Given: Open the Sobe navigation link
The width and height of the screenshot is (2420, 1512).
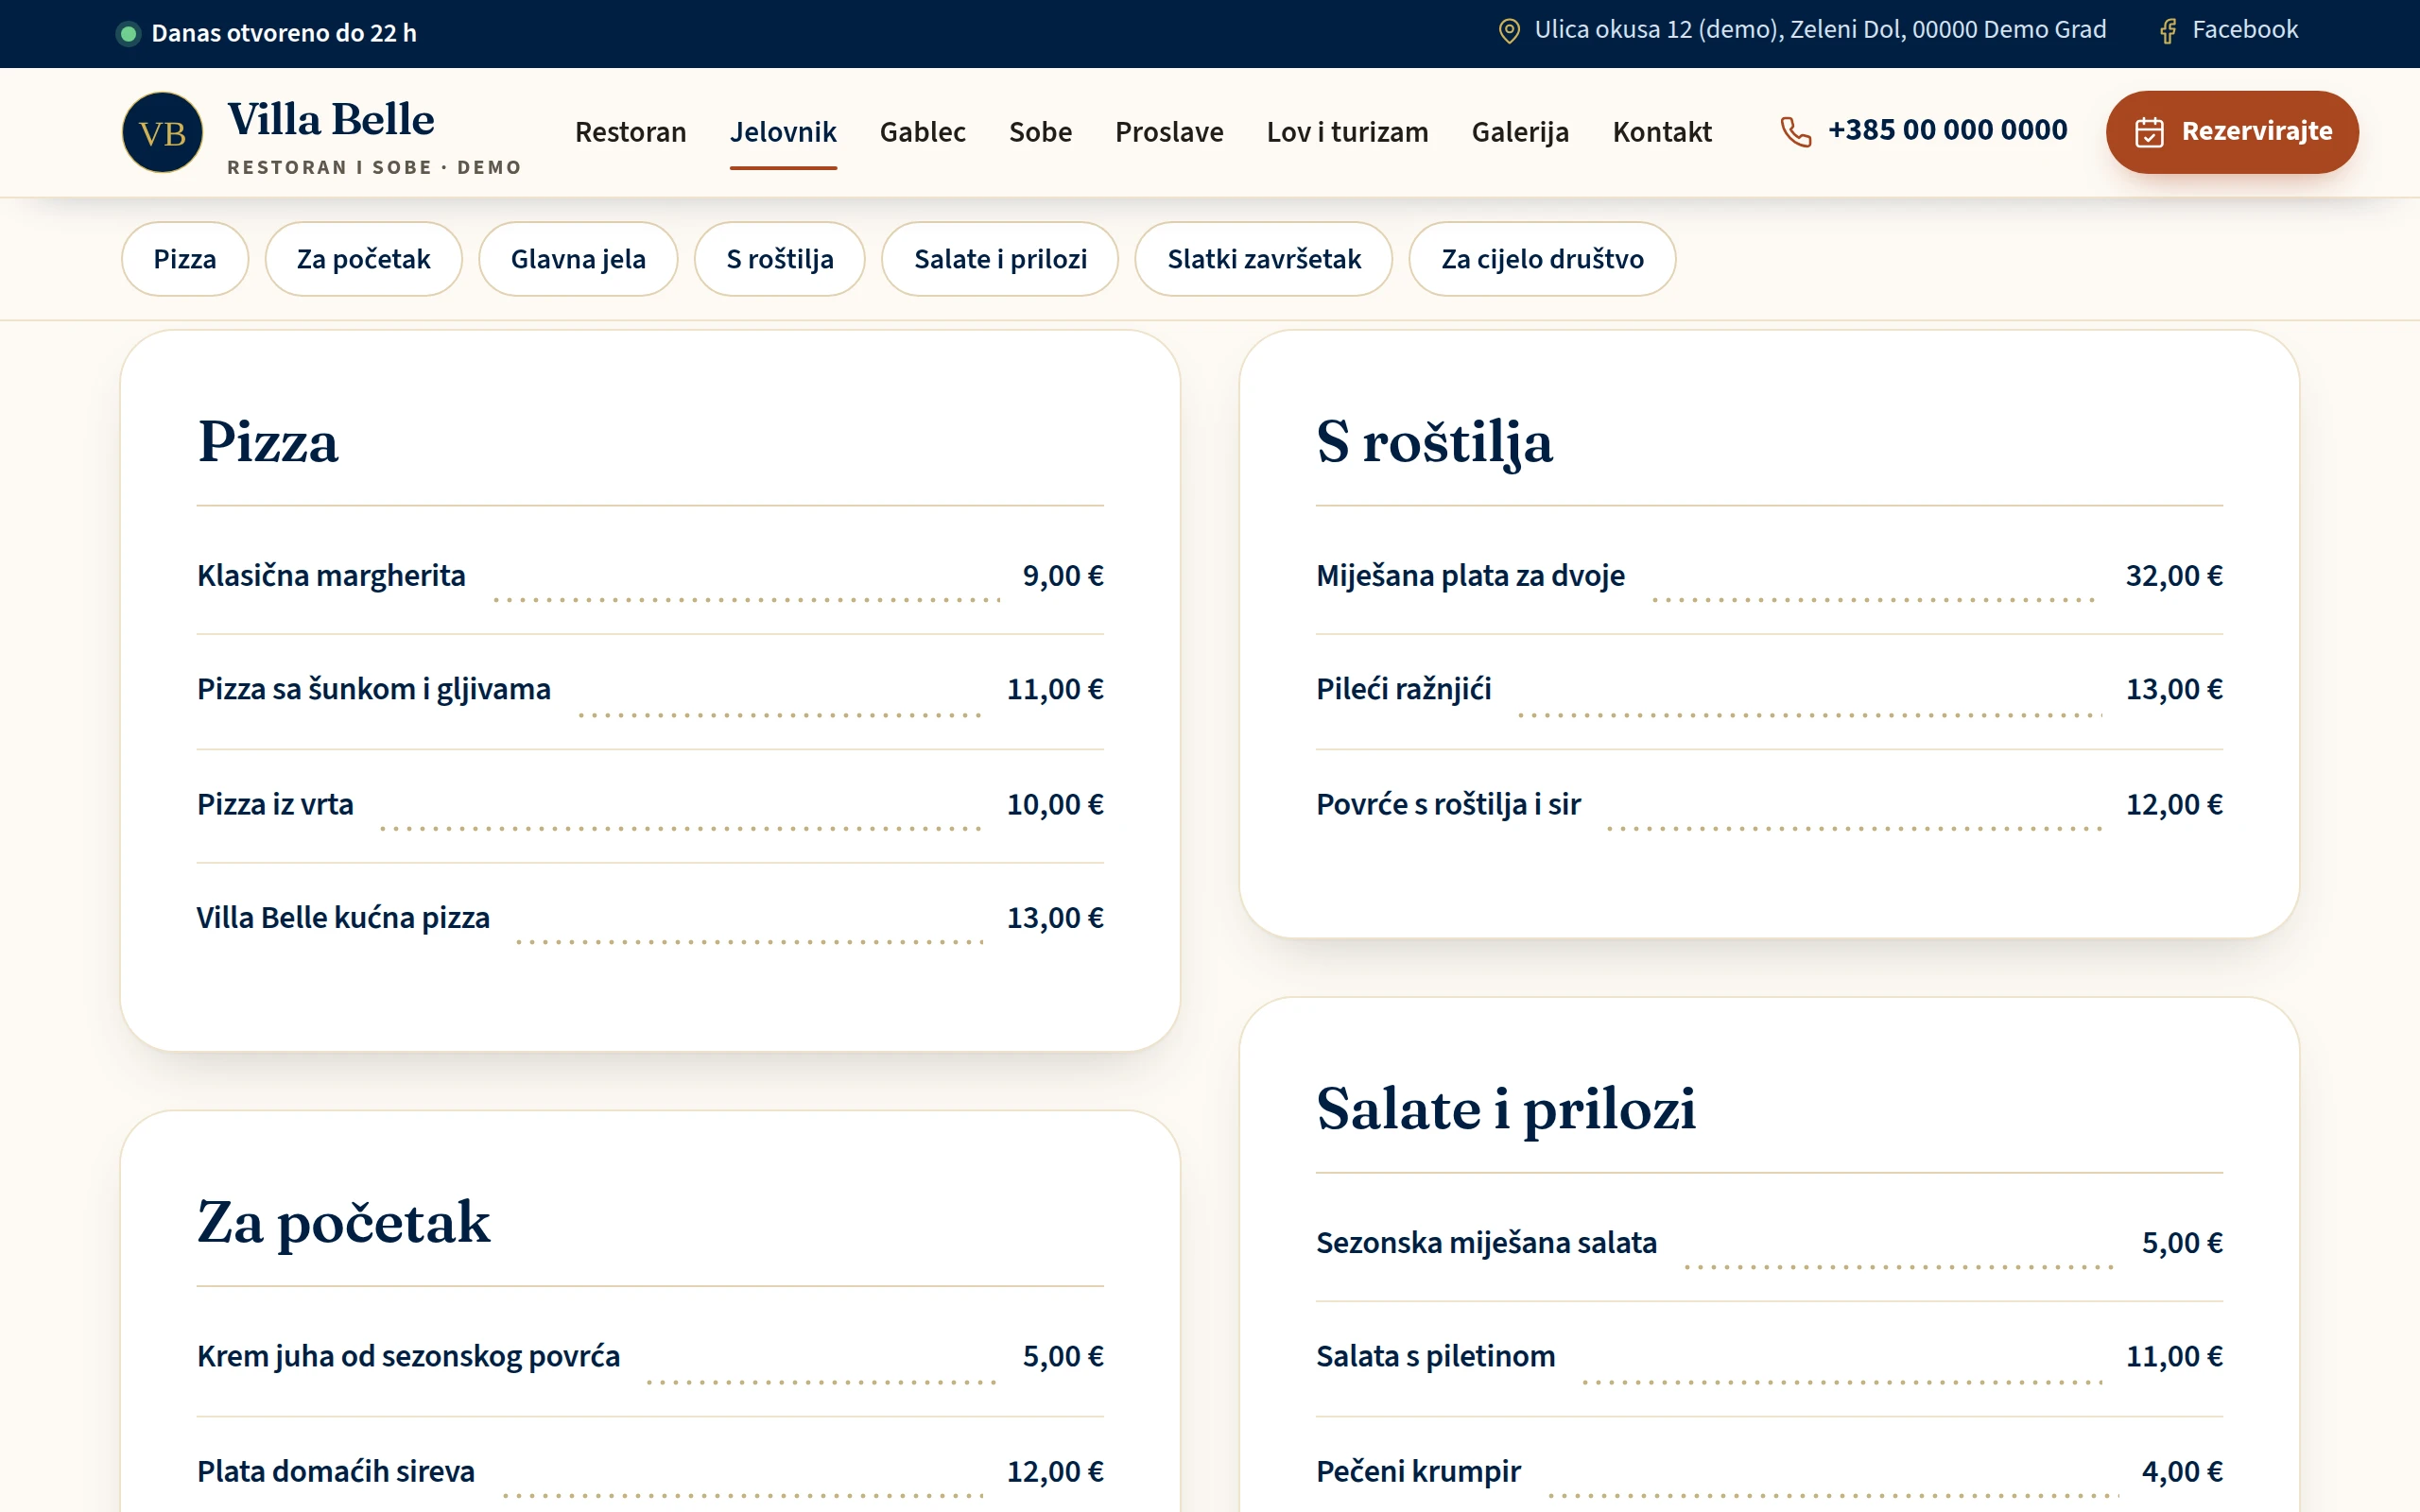Looking at the screenshot, I should click(1040, 132).
